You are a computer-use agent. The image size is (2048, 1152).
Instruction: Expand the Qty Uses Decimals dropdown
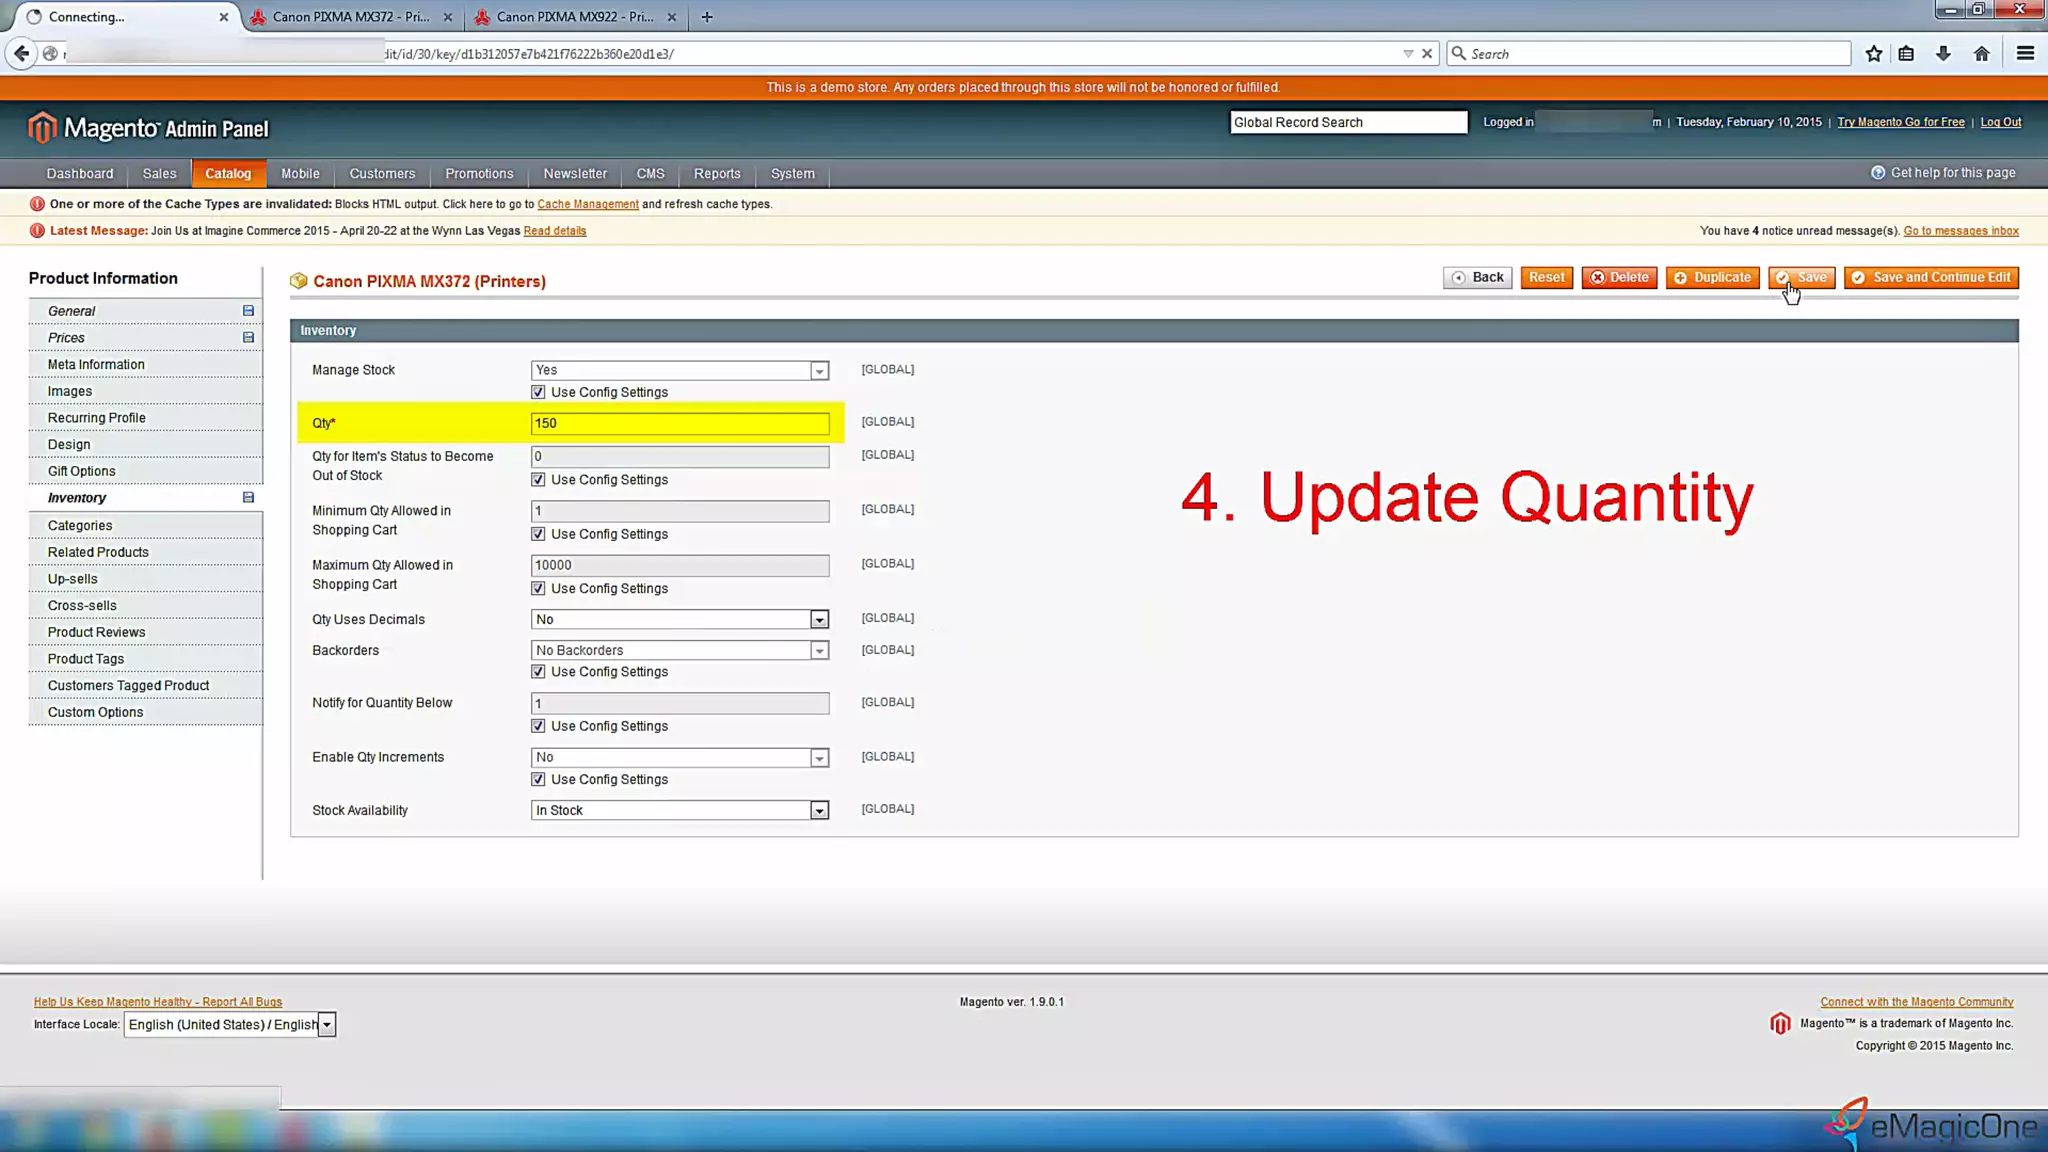(x=679, y=620)
